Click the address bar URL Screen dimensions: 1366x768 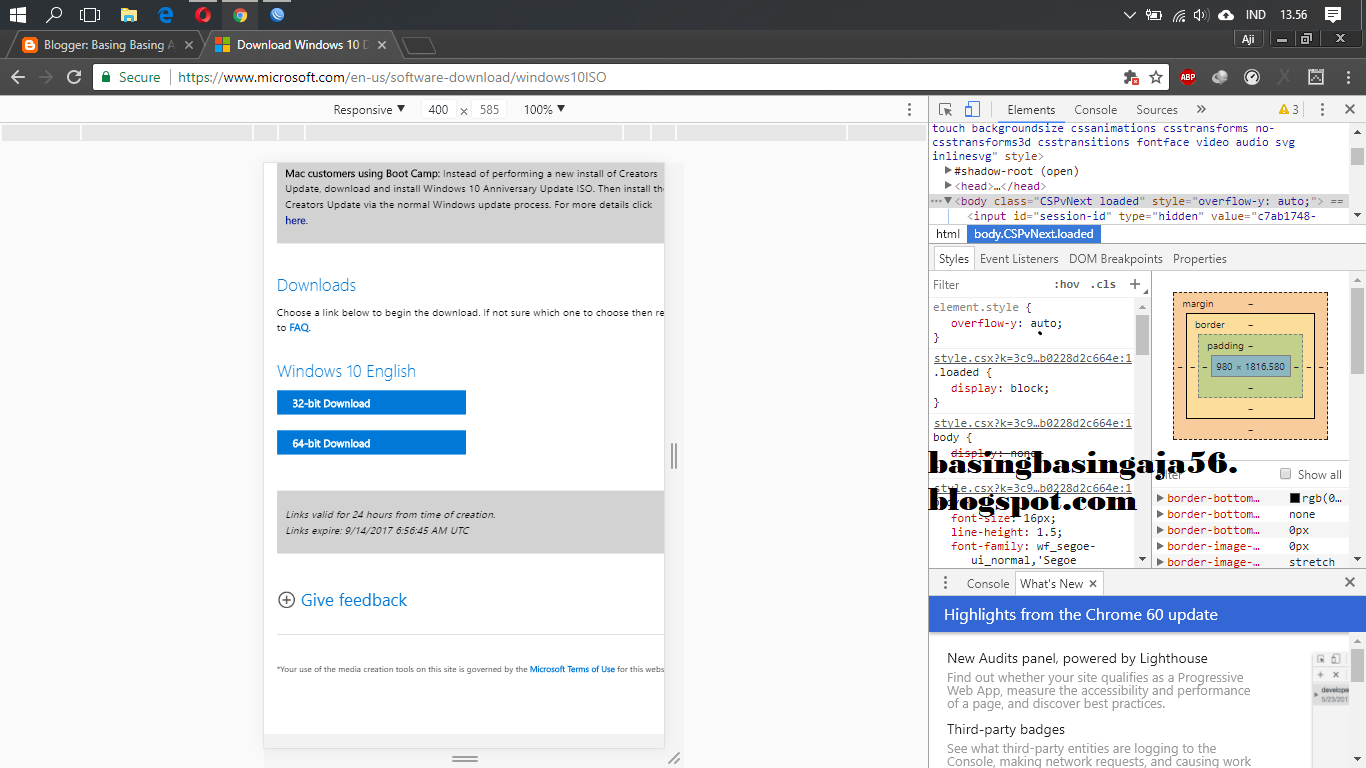pyautogui.click(x=392, y=77)
